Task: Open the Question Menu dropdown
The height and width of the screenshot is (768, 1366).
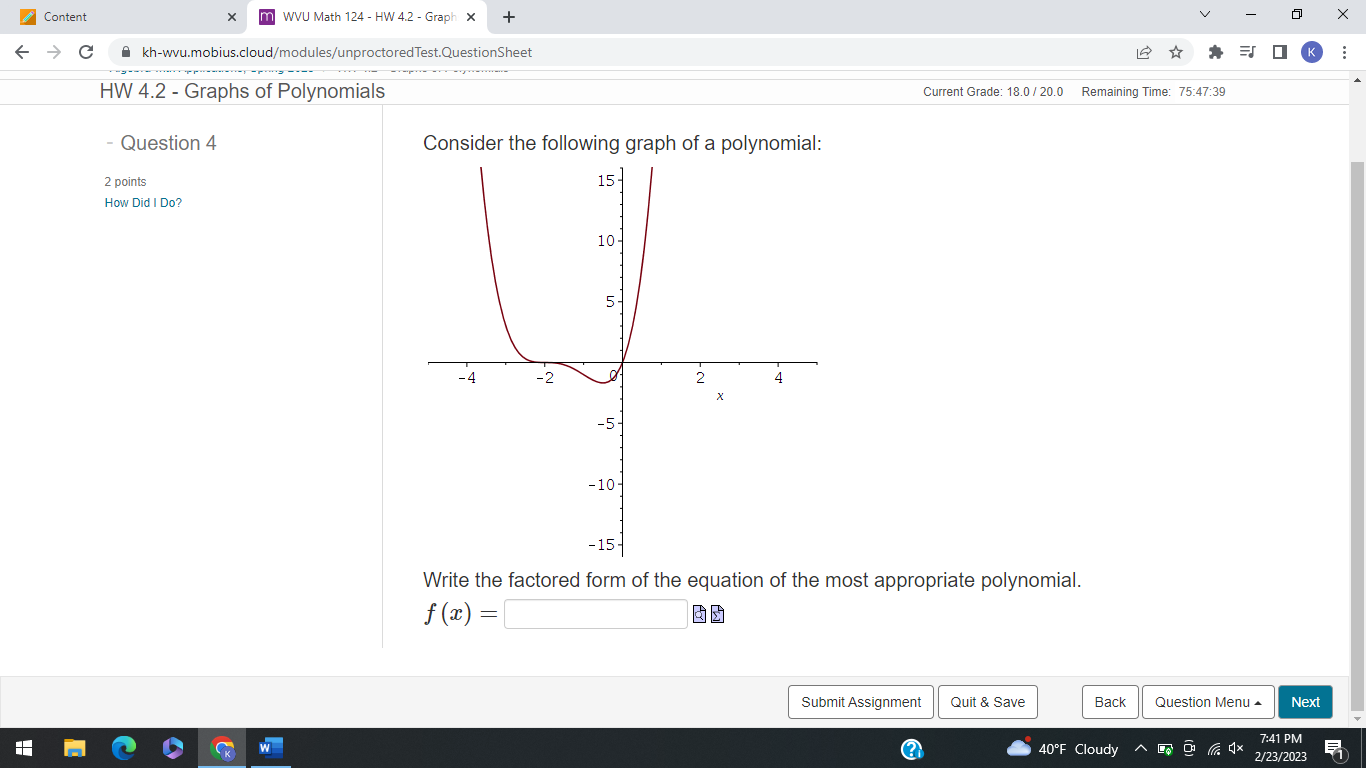Action: (x=1208, y=701)
